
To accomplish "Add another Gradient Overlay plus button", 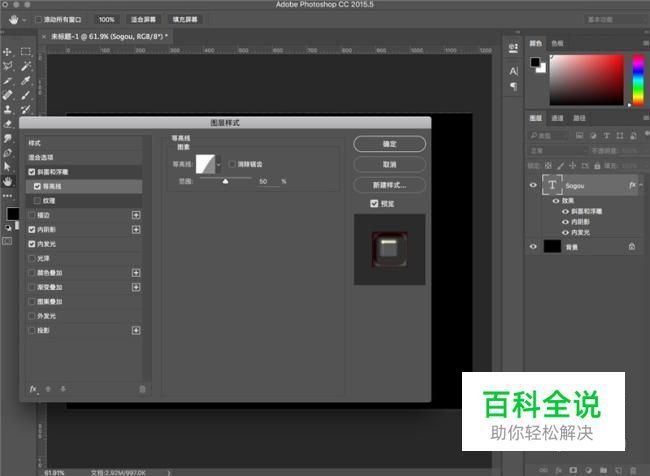I will point(136,287).
